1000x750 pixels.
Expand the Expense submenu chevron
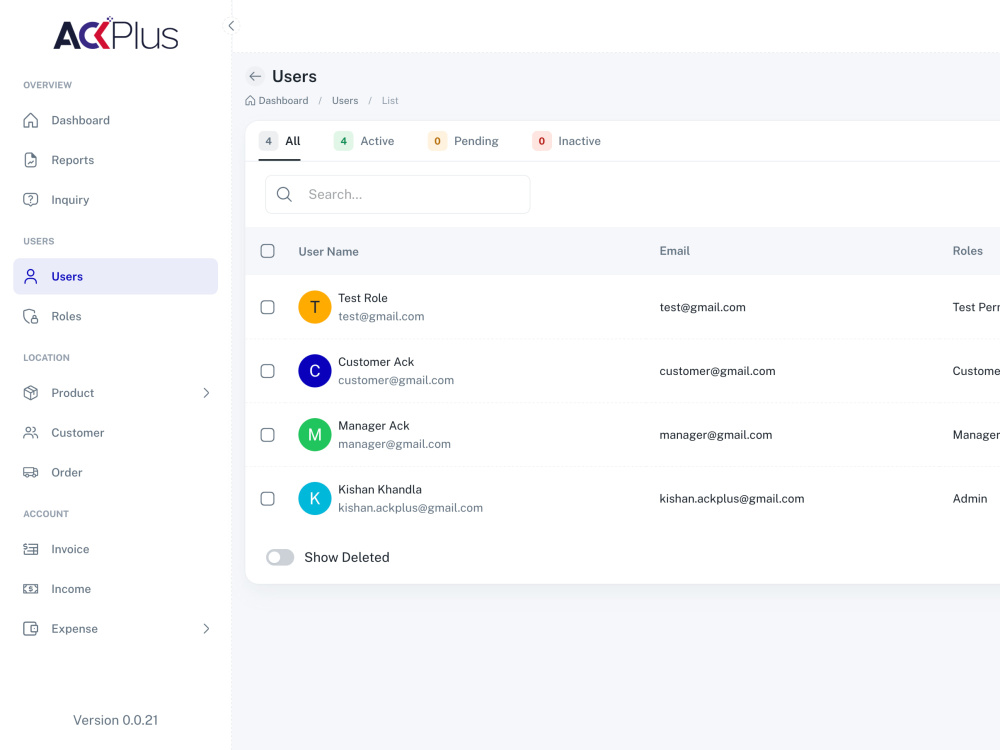206,629
